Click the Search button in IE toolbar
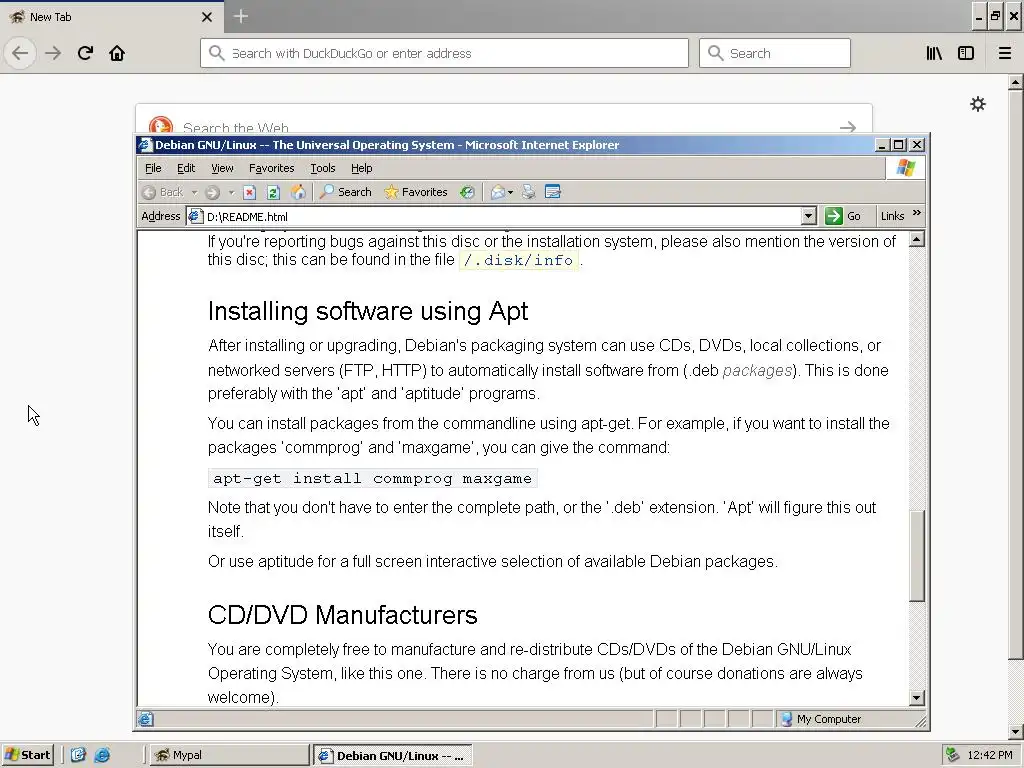This screenshot has width=1024, height=768. 345,192
